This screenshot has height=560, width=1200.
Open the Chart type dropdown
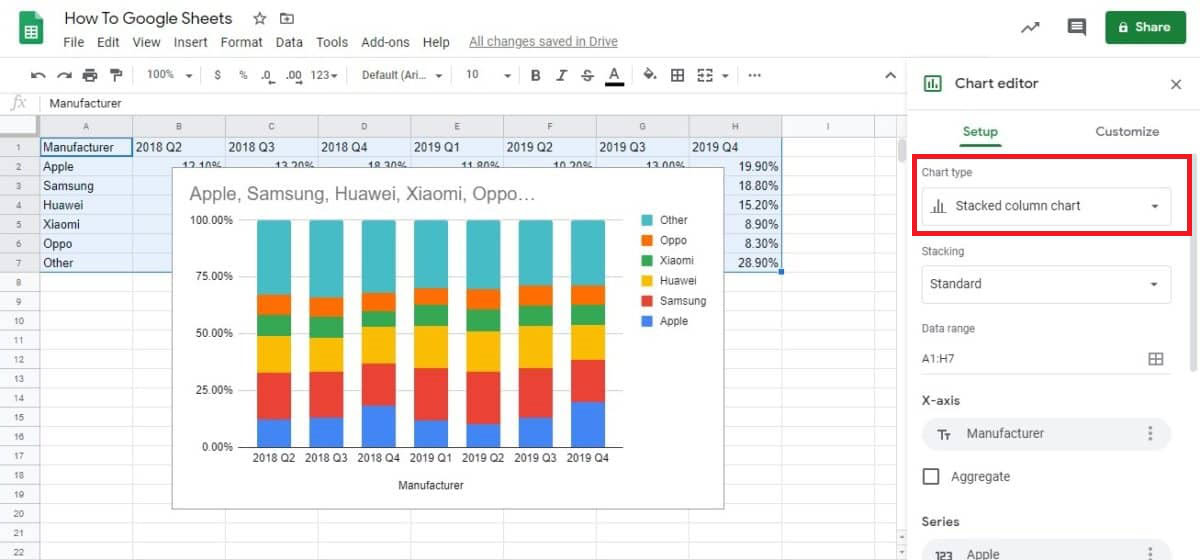click(1045, 206)
